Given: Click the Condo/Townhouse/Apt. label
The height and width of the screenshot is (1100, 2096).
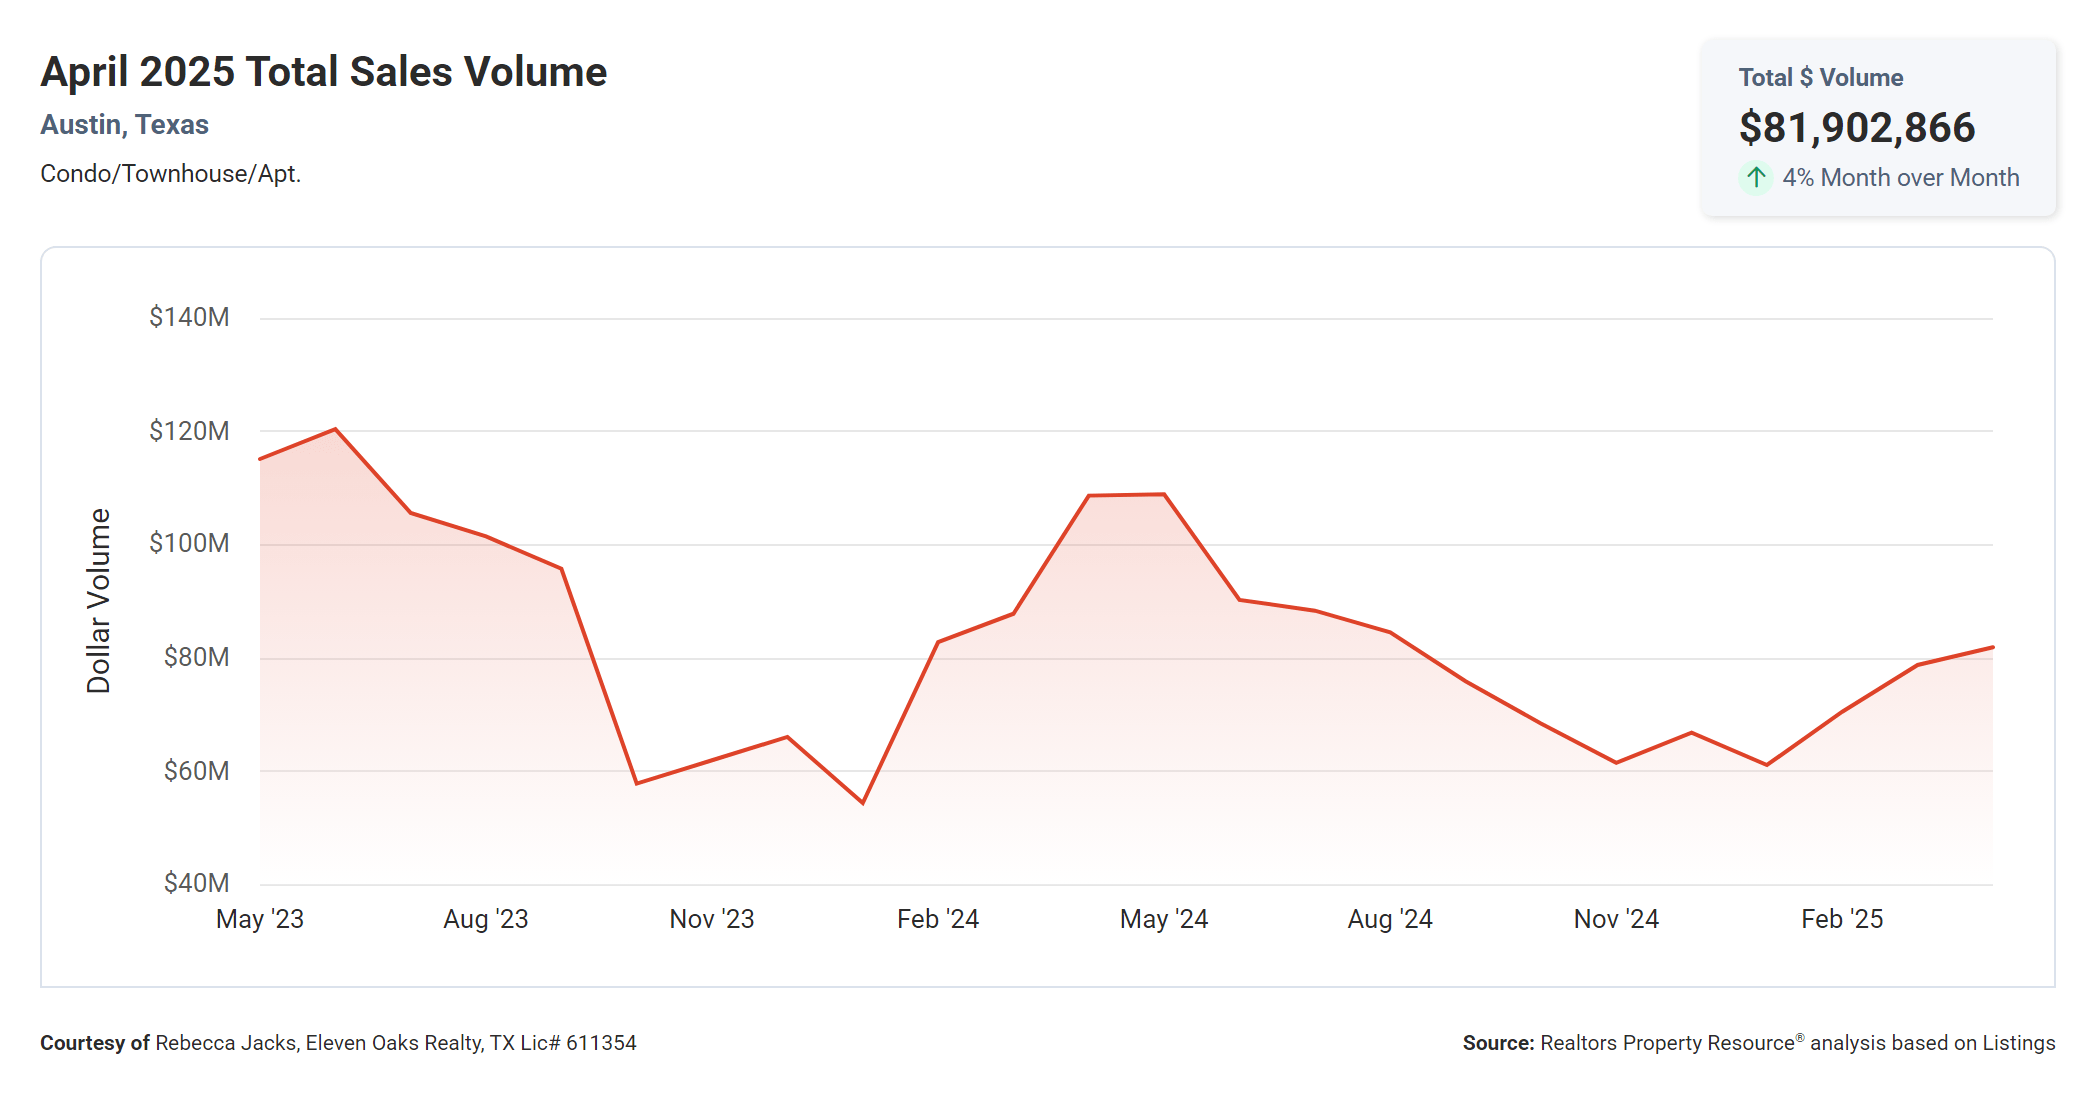Looking at the screenshot, I should pyautogui.click(x=170, y=174).
